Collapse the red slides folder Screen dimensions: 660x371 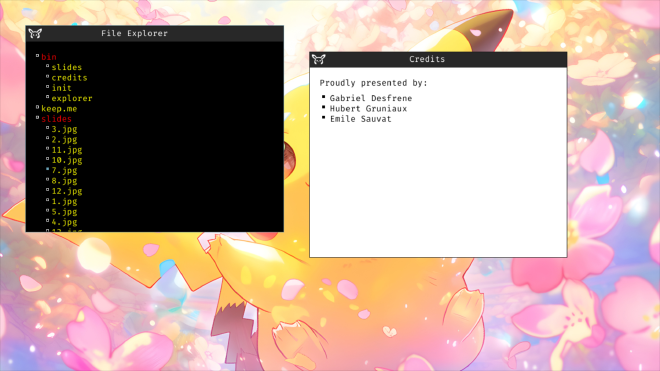coord(56,119)
